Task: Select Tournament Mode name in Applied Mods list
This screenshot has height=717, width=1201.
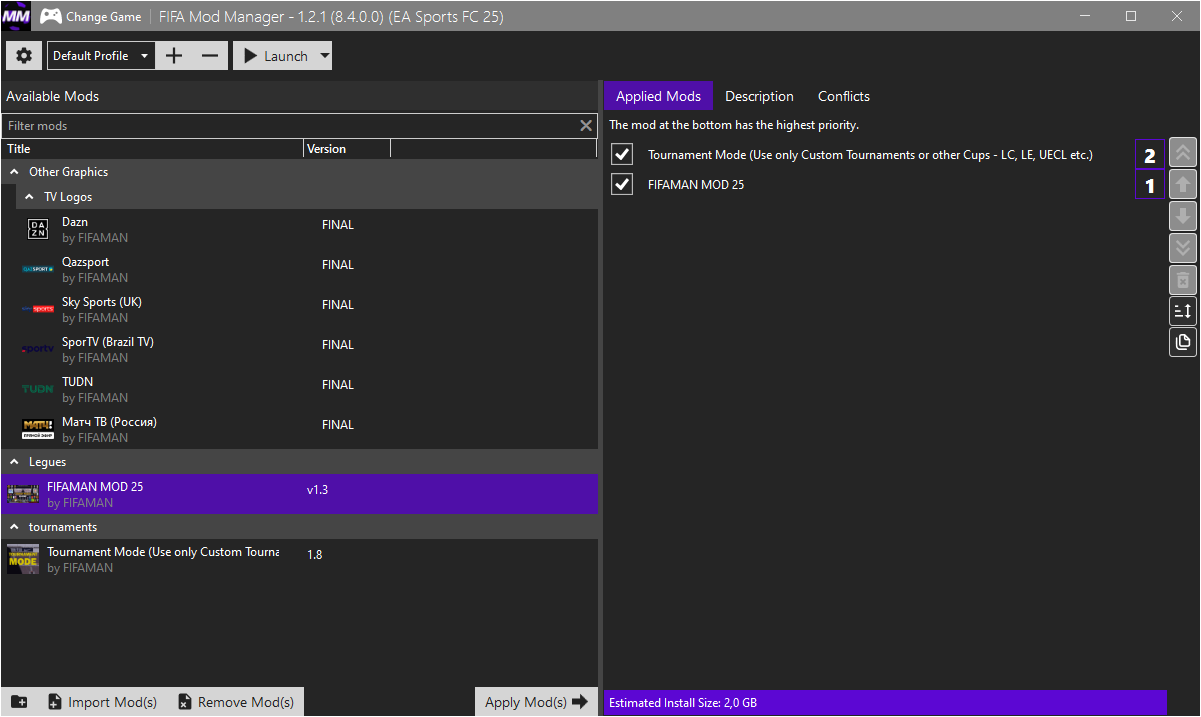Action: click(870, 155)
